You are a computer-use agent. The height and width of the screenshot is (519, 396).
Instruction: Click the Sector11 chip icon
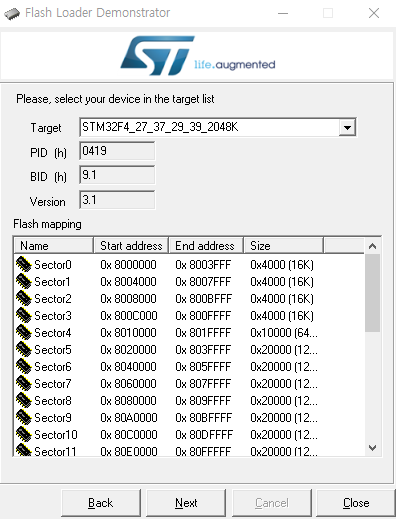point(23,450)
